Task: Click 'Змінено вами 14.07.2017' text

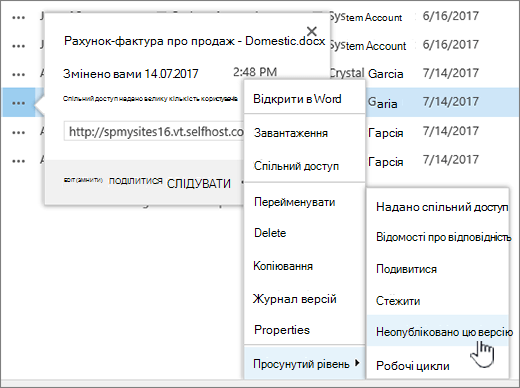Action: pyautogui.click(x=131, y=74)
